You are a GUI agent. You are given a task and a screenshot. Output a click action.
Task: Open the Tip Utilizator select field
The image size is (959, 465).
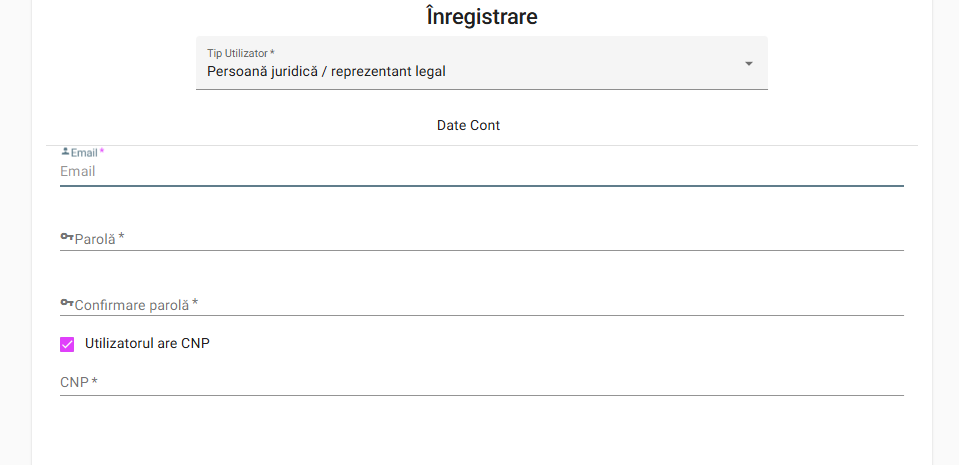(x=481, y=63)
